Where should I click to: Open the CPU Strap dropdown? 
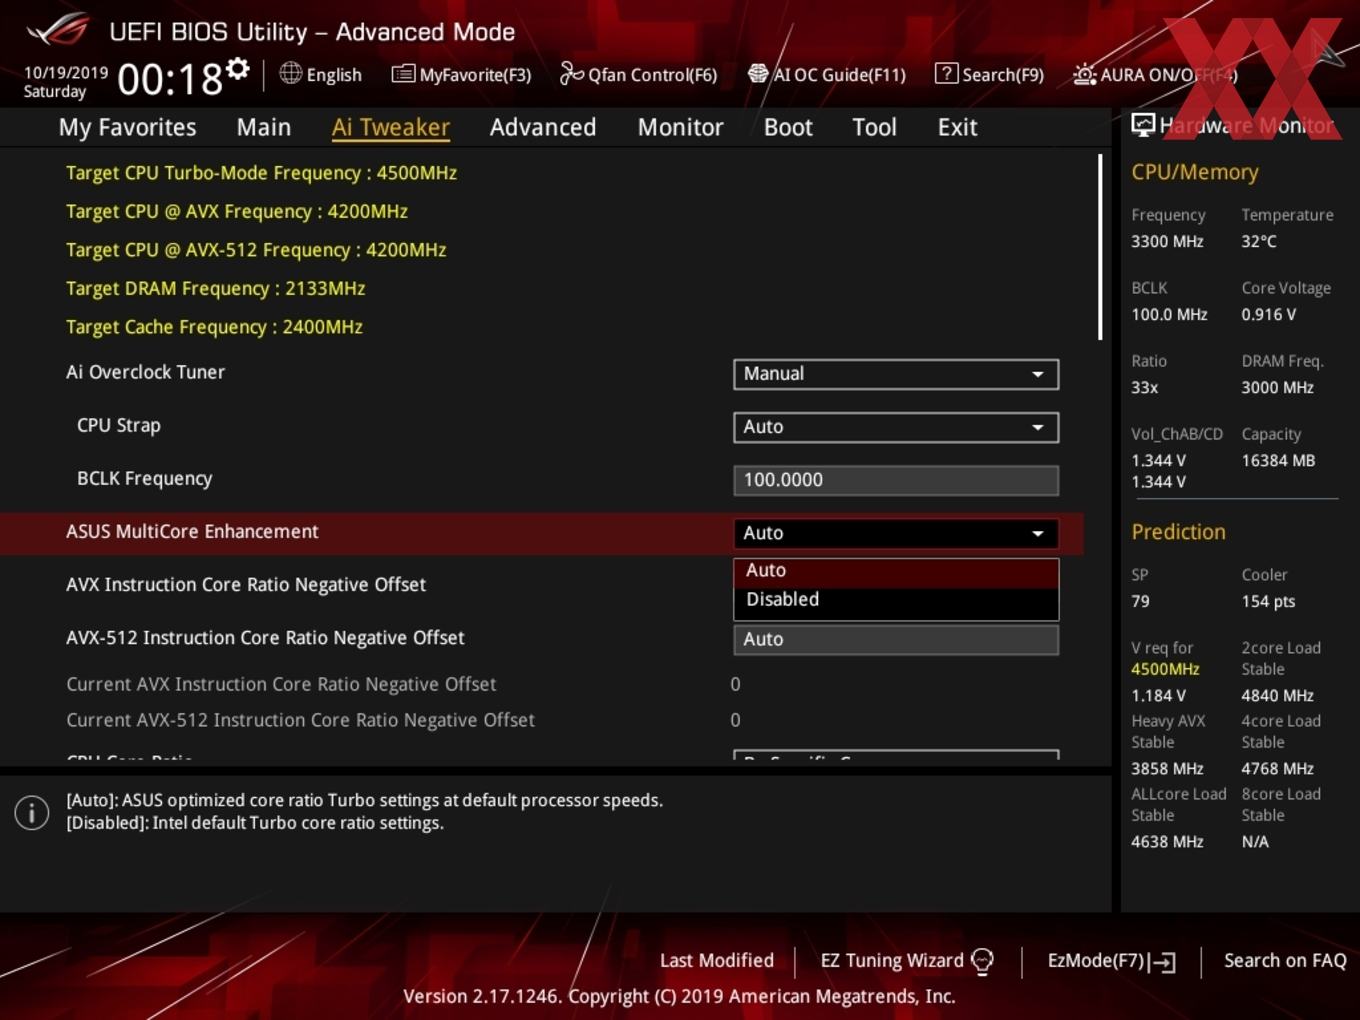coord(896,427)
